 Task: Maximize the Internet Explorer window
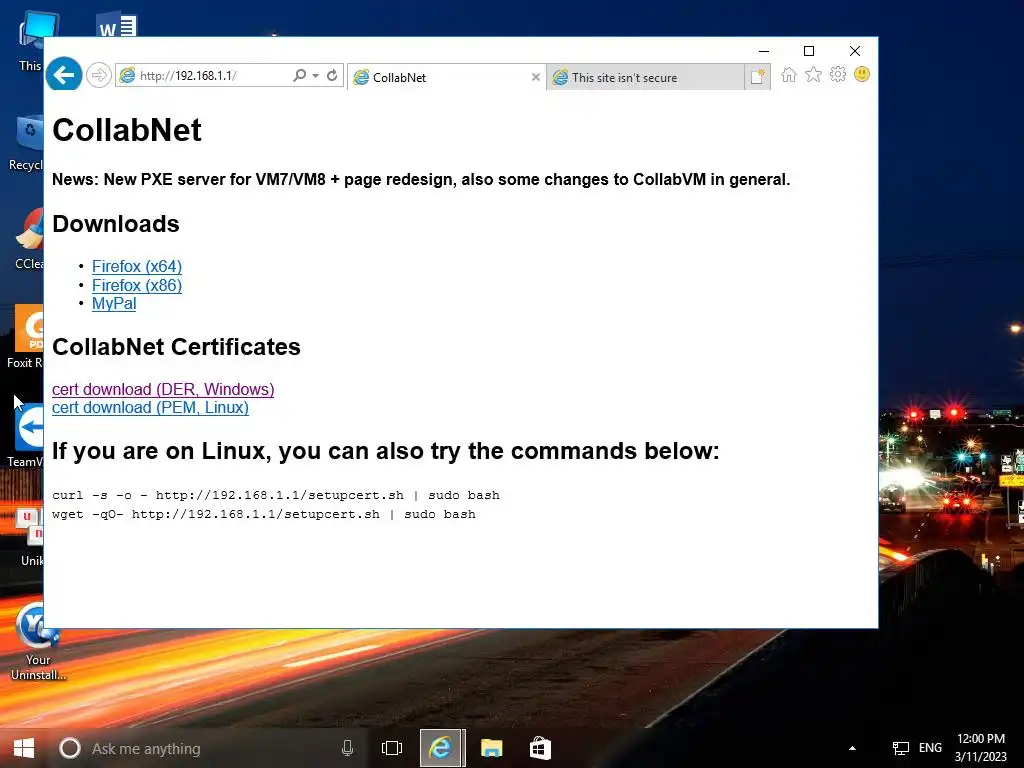[808, 51]
